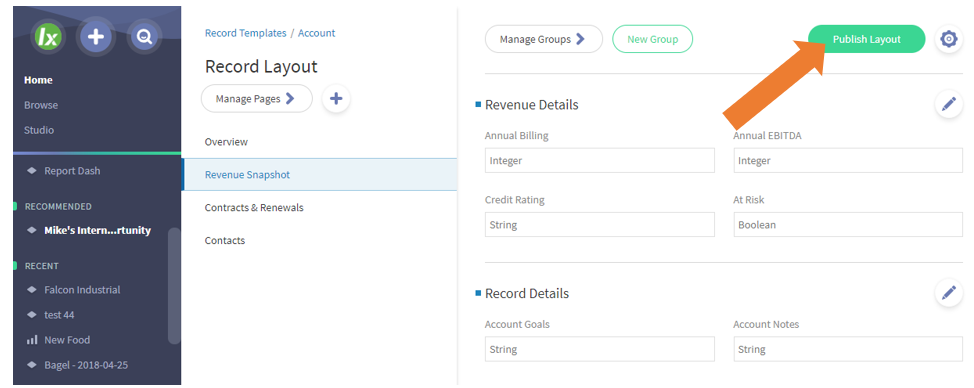Screen dimensions: 974x388
Task: Select the Contracts & Renewals page
Action: point(319,207)
